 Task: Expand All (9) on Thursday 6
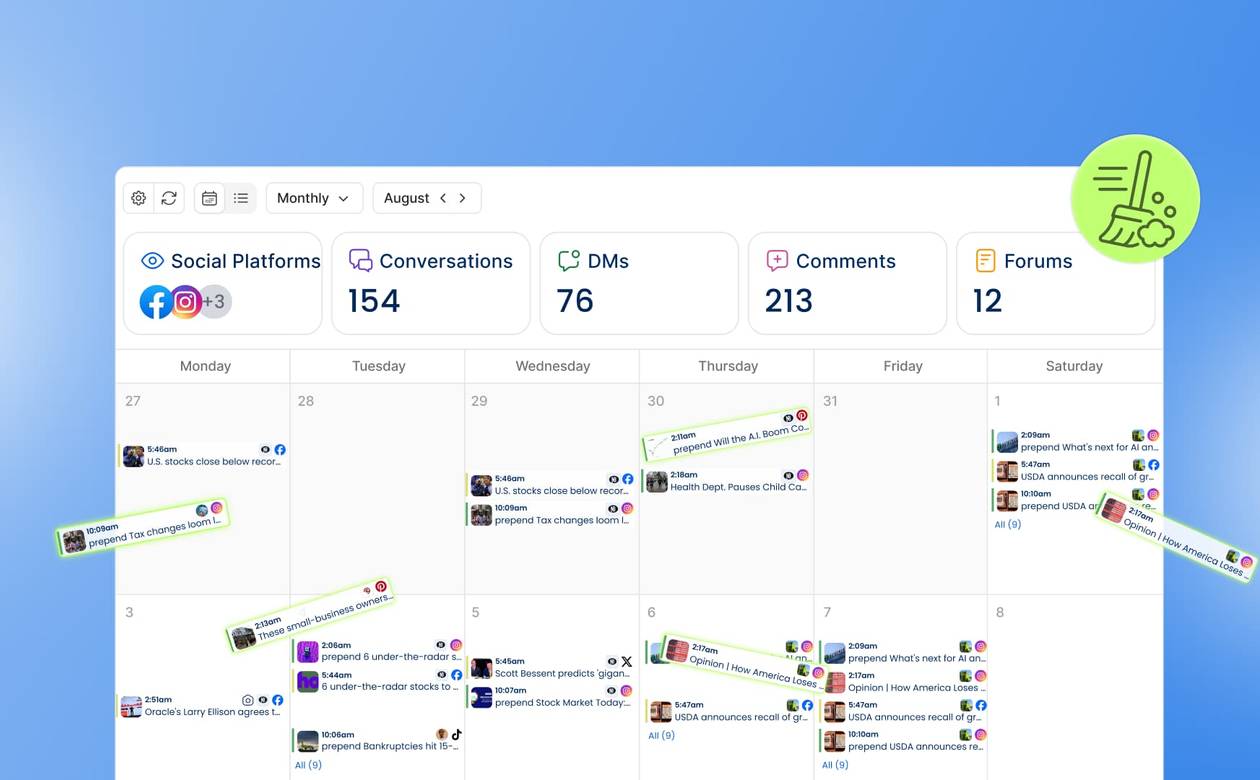tap(661, 735)
